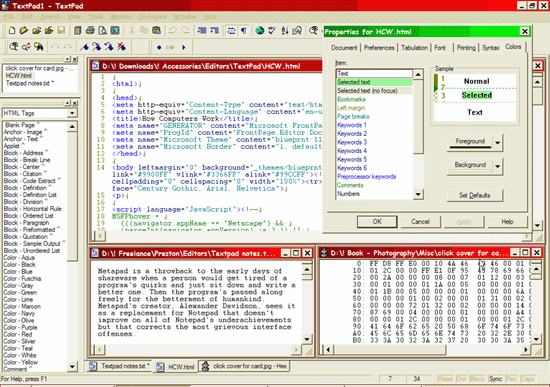Toggle bookmark with the blue flag icon

(84, 47)
